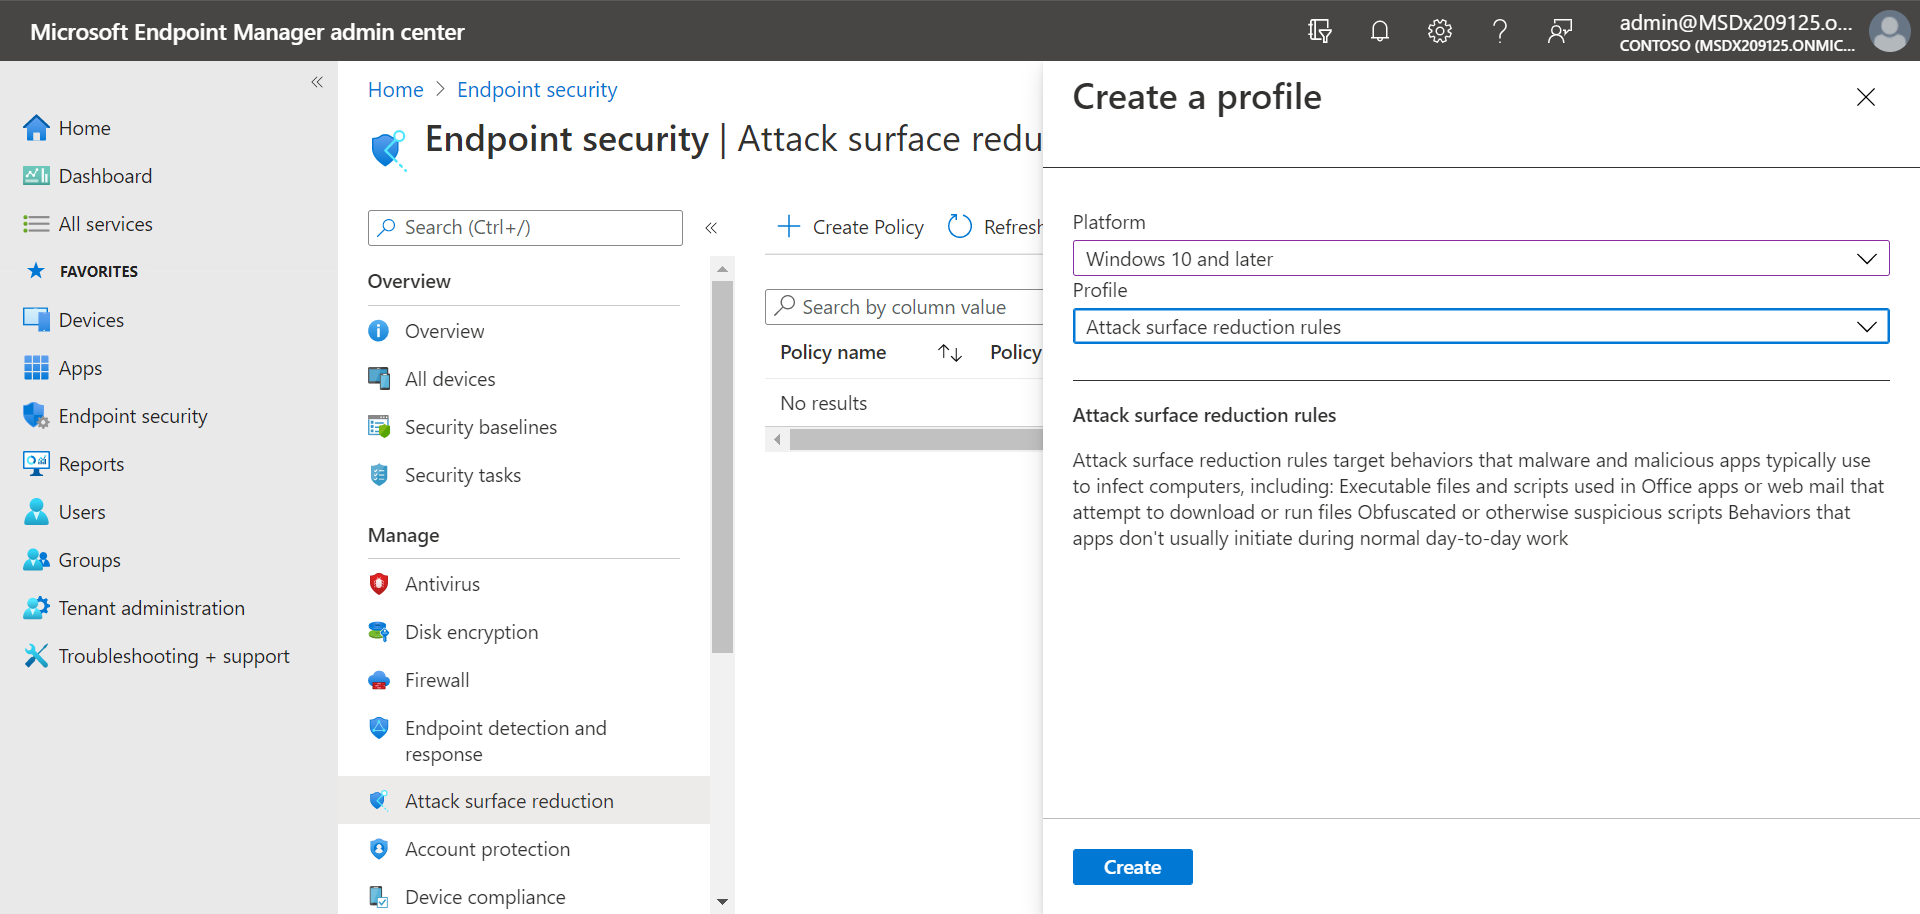The width and height of the screenshot is (1920, 914).
Task: Open the Platform dropdown
Action: (x=1481, y=259)
